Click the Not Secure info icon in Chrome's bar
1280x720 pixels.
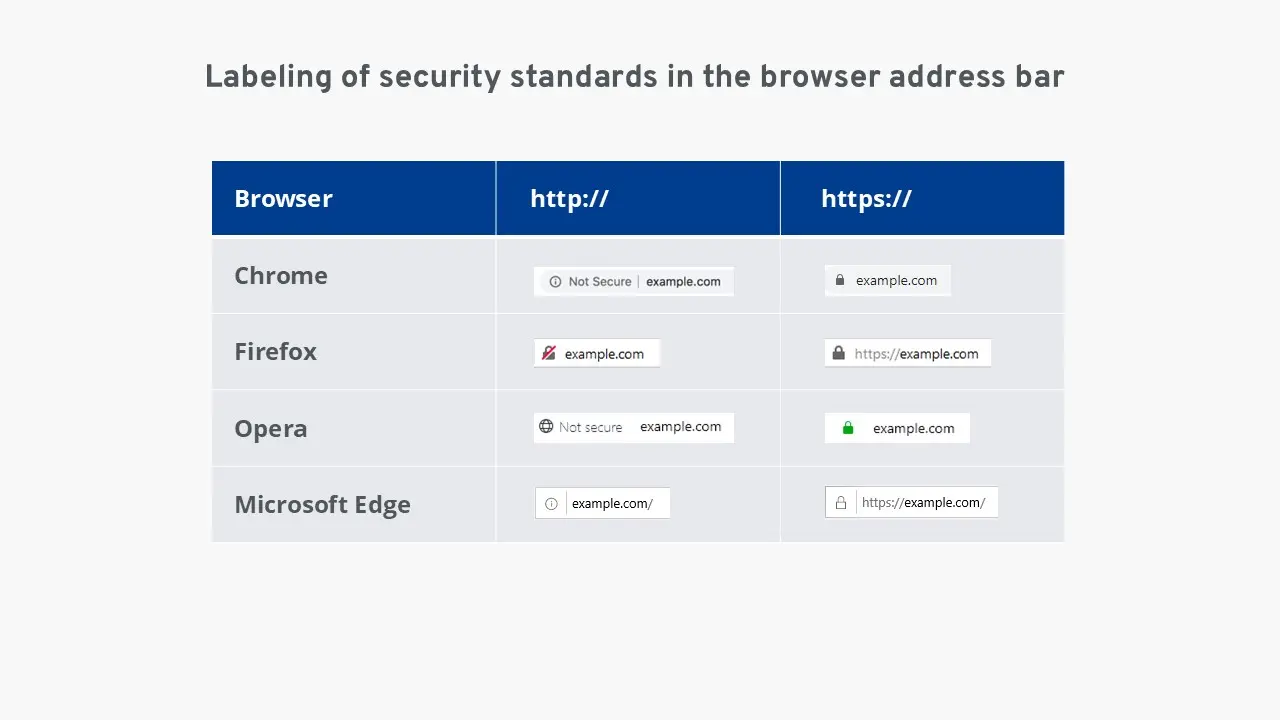point(554,281)
